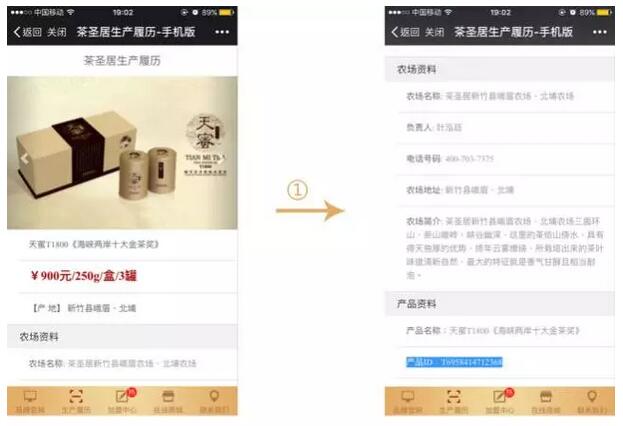
Task: Show previous slide with the left arrow on product image
Action: (24, 159)
